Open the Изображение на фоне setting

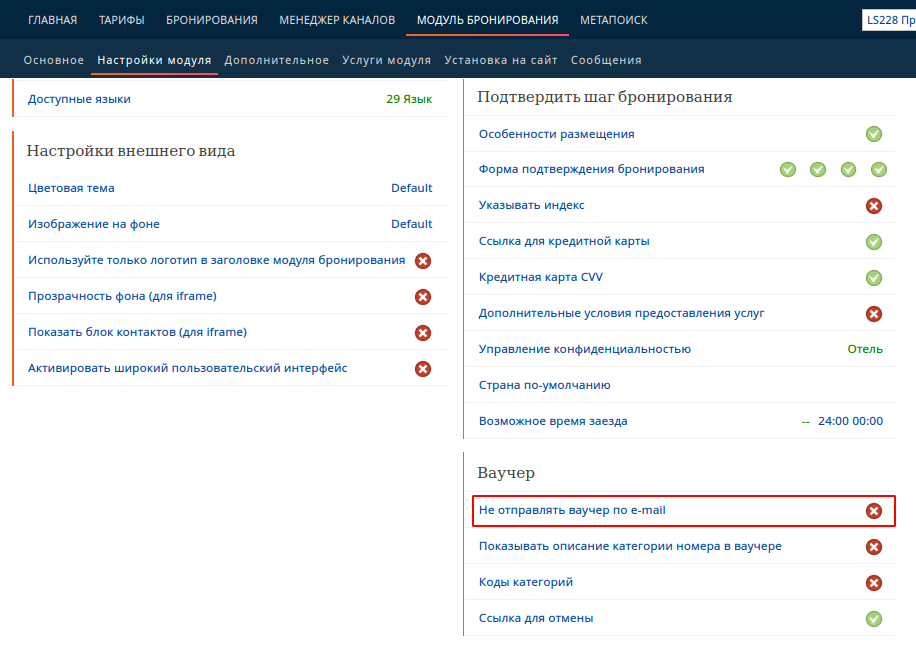[93, 224]
